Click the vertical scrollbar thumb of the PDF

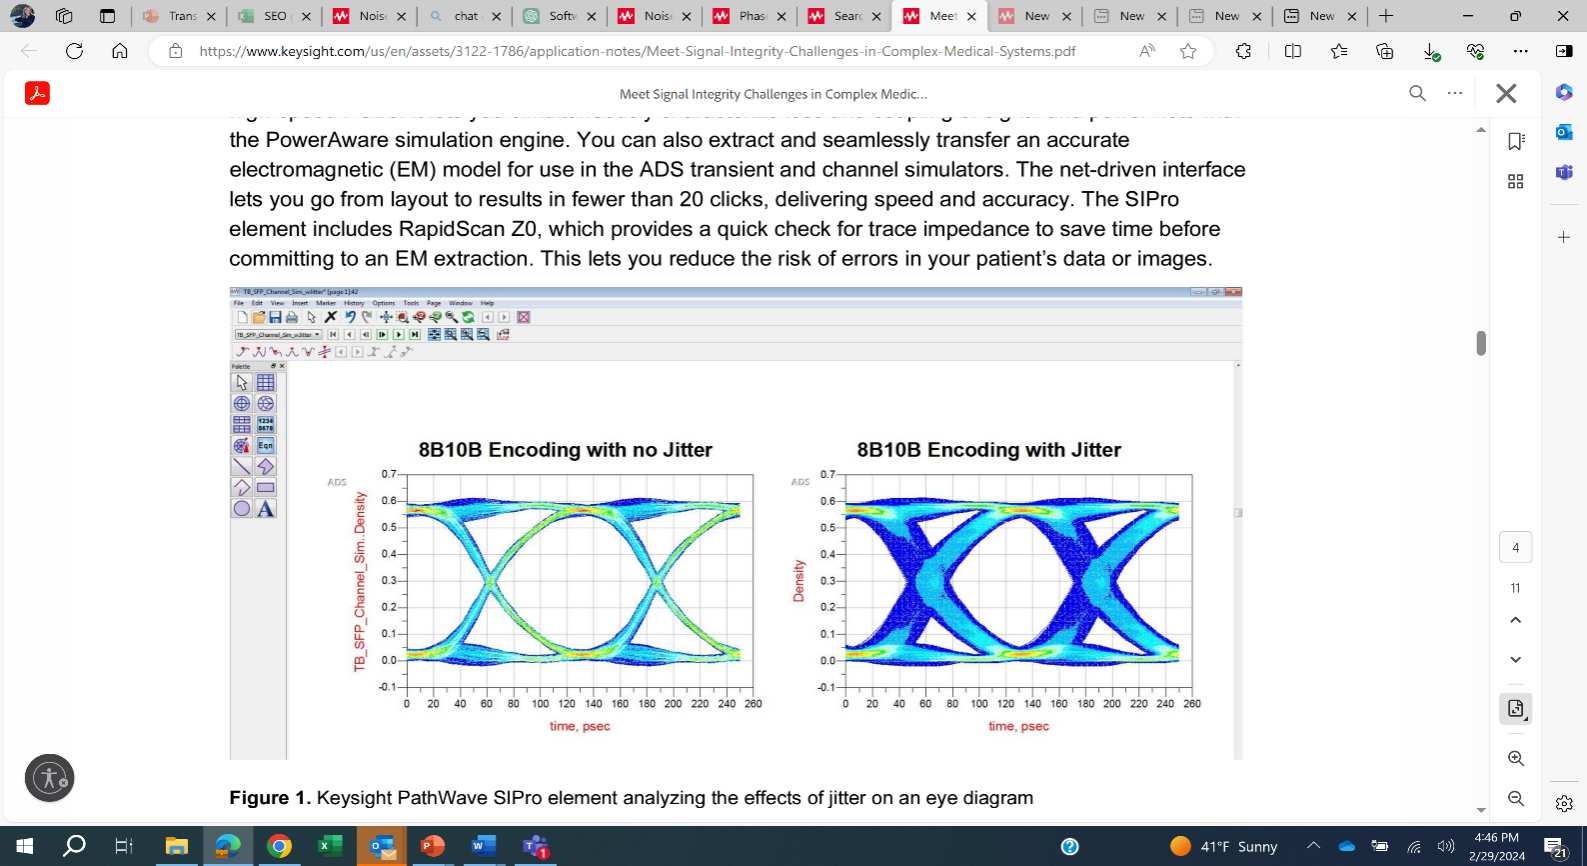[x=1481, y=343]
